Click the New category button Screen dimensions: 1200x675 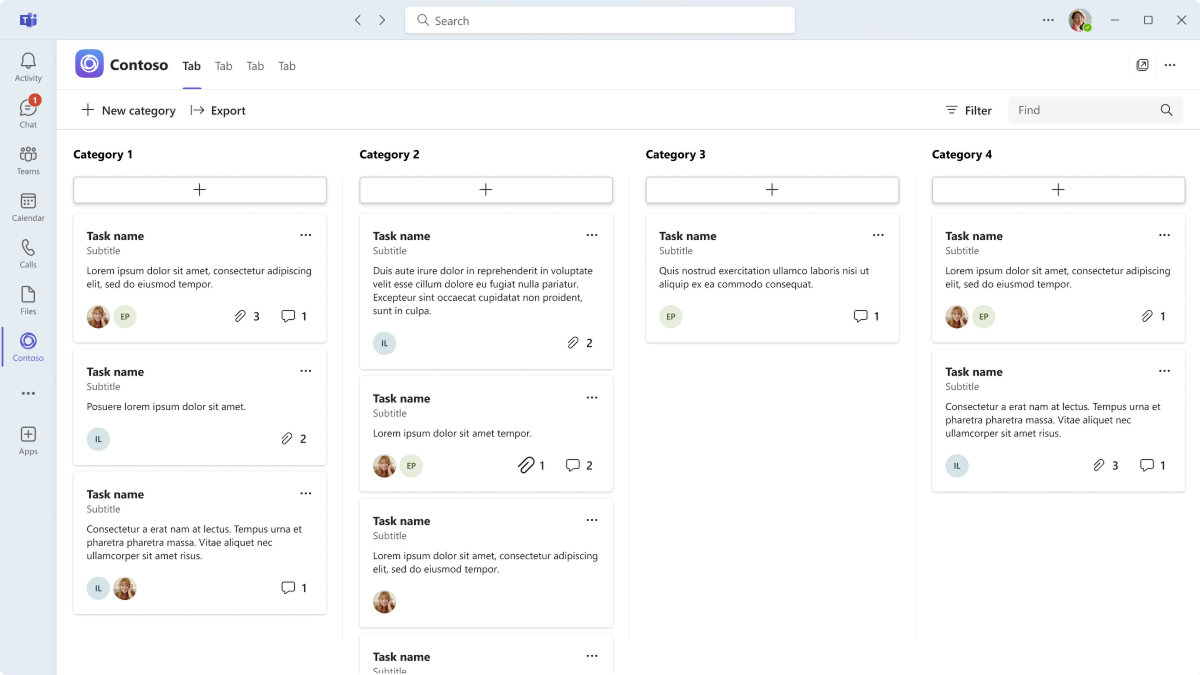coord(128,110)
